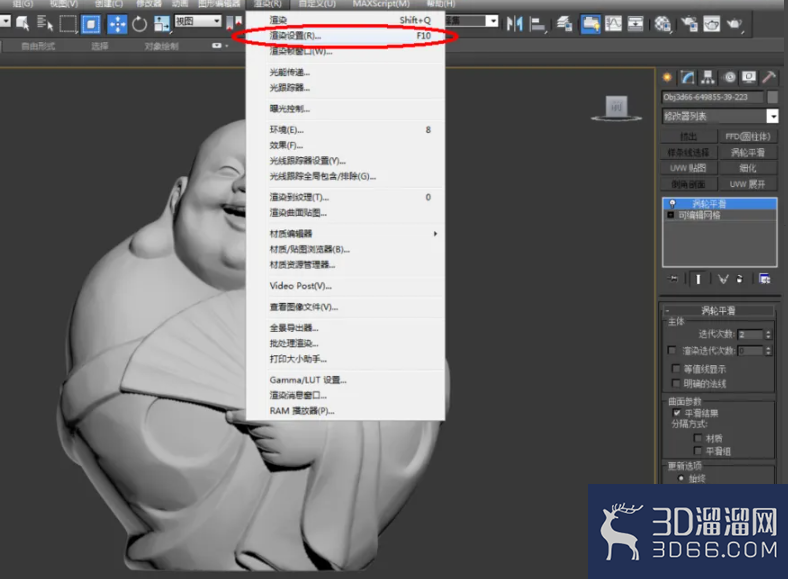Click the object name input field

713,97
